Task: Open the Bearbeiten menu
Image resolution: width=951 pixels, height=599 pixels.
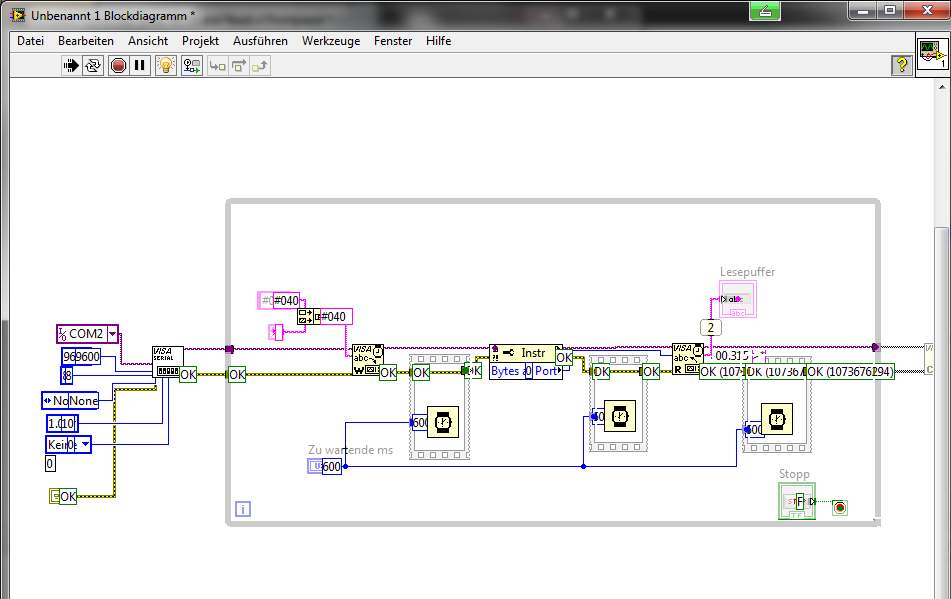Action: tap(86, 41)
